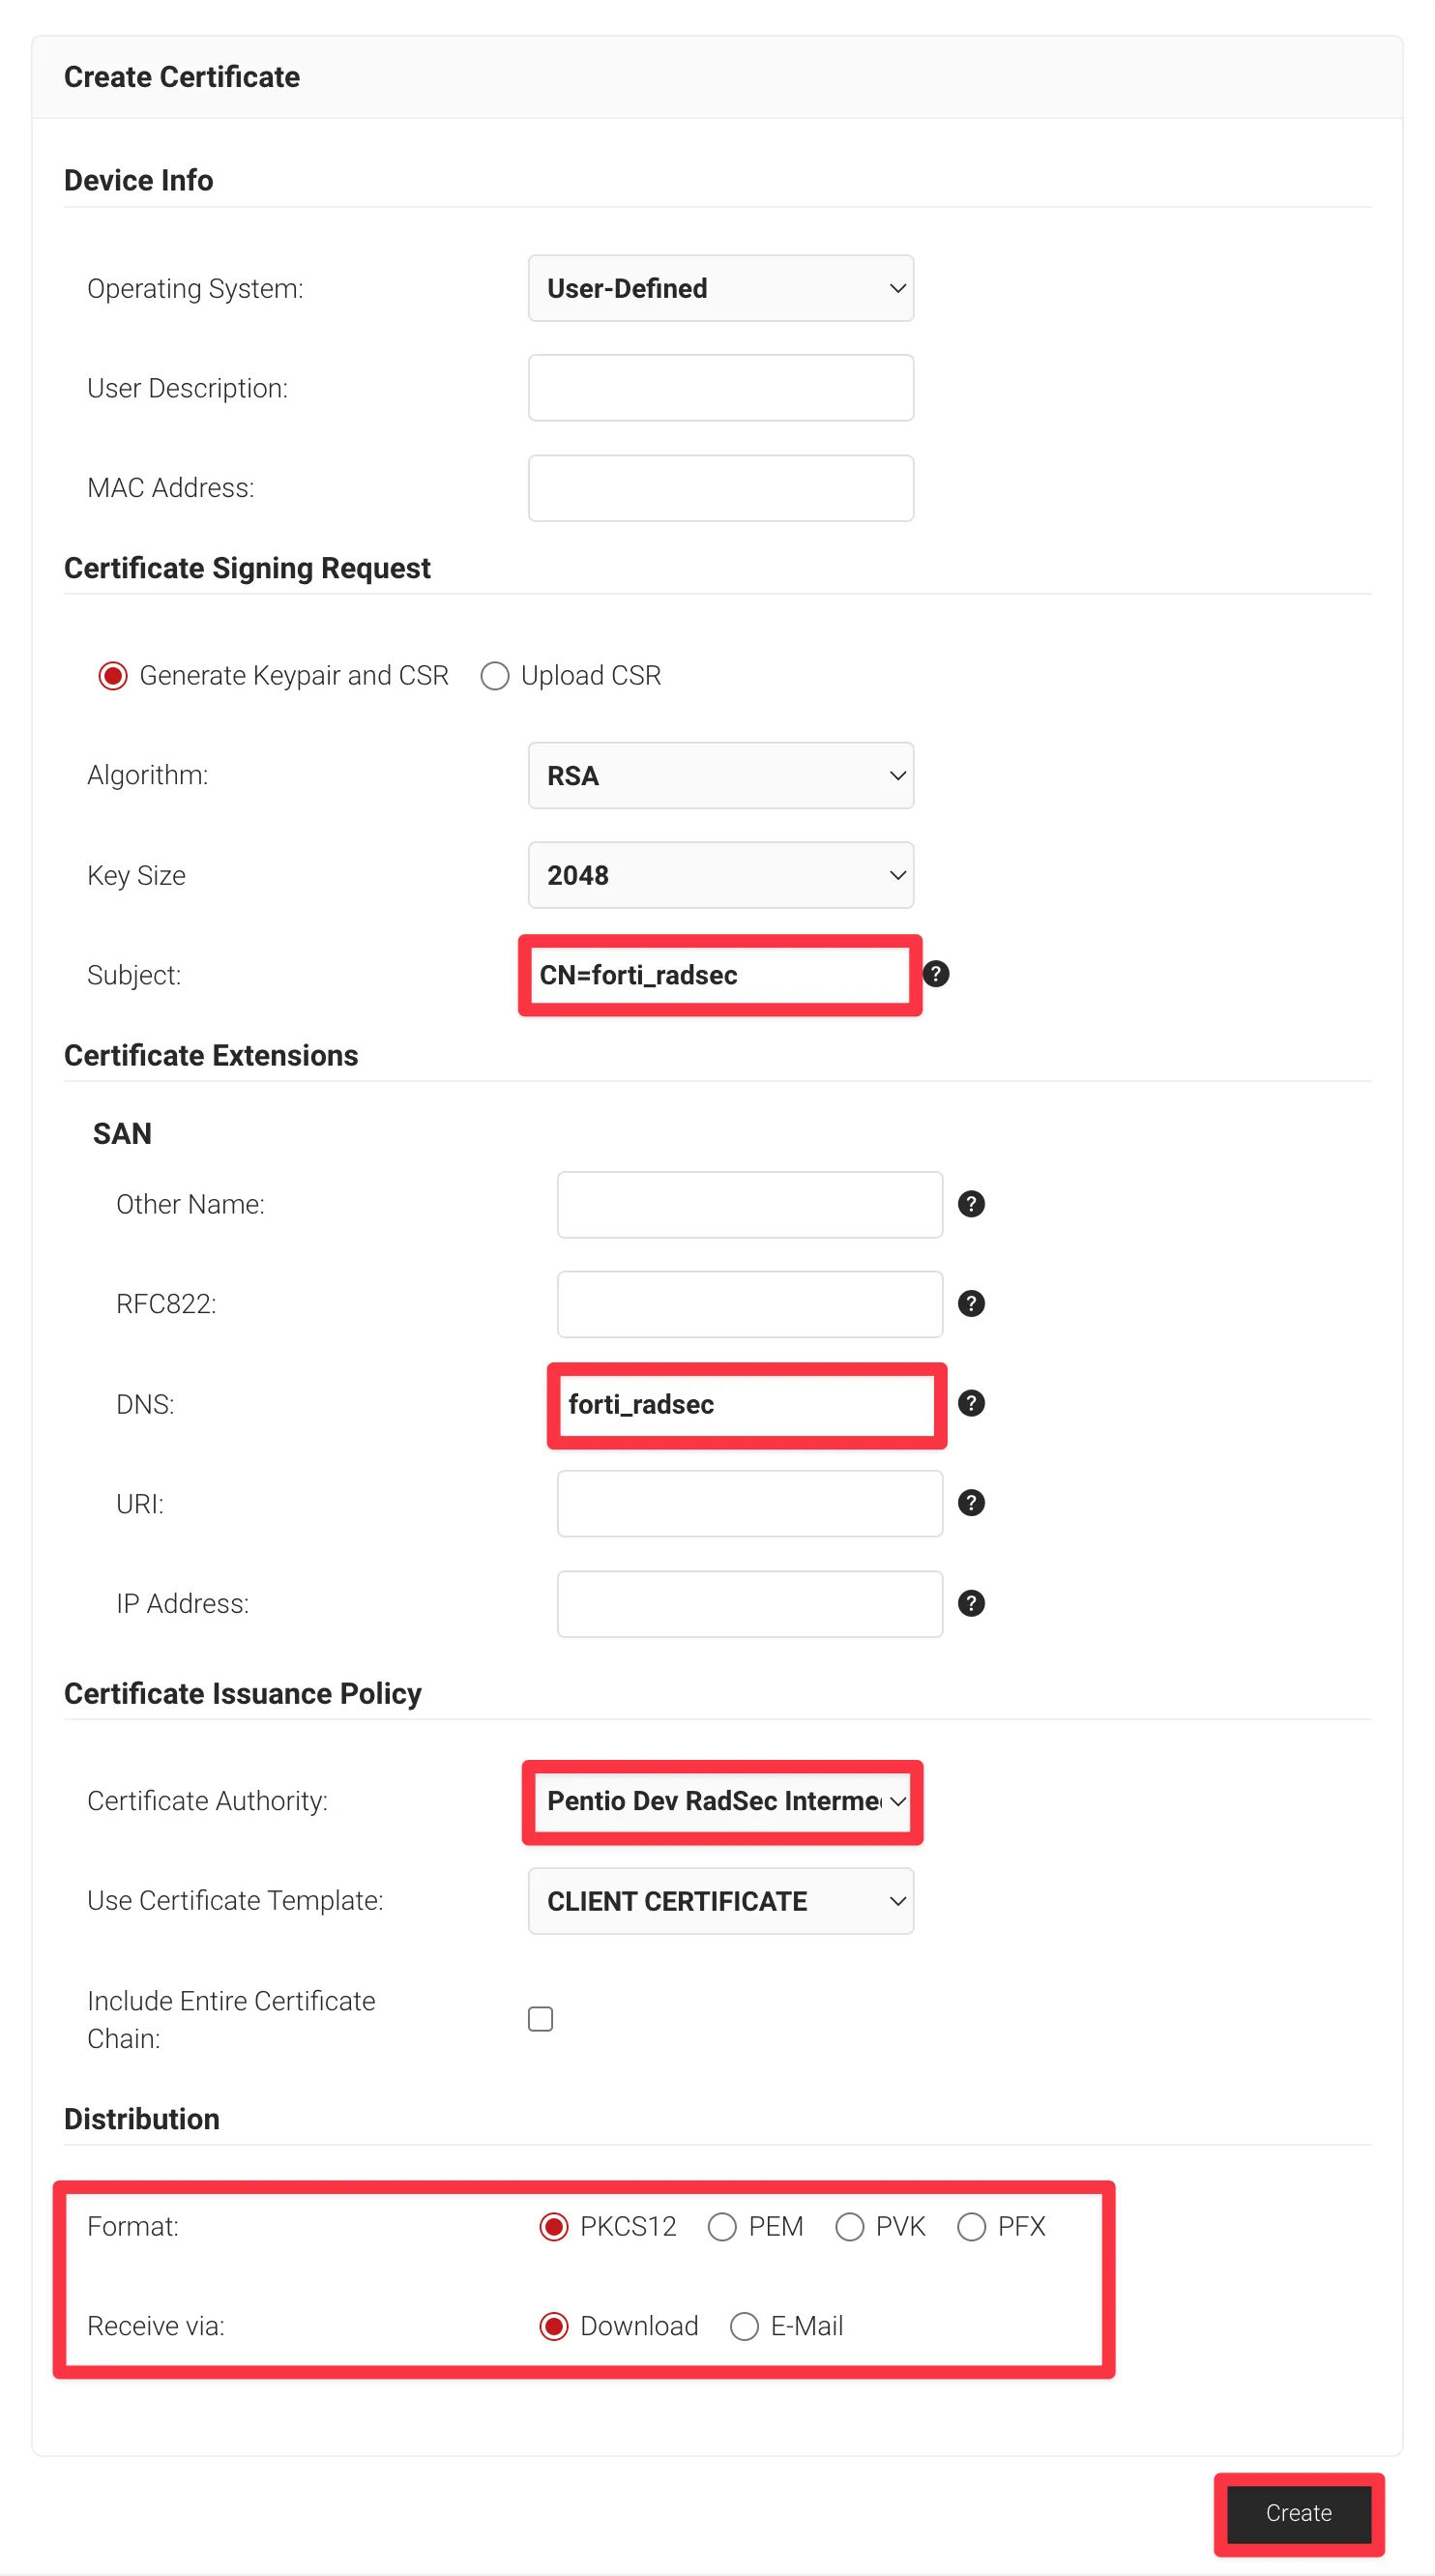Choose the PVK format radio button

coord(849,2227)
